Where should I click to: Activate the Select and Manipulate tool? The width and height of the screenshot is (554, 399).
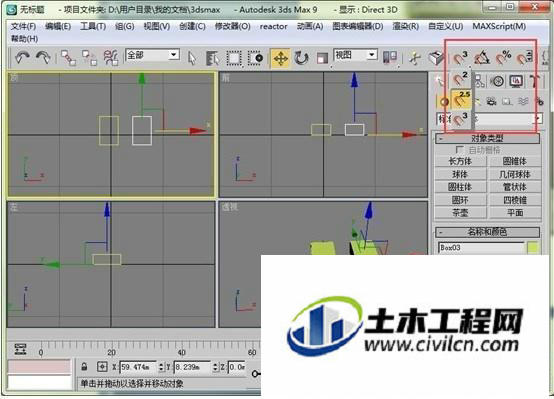point(414,58)
